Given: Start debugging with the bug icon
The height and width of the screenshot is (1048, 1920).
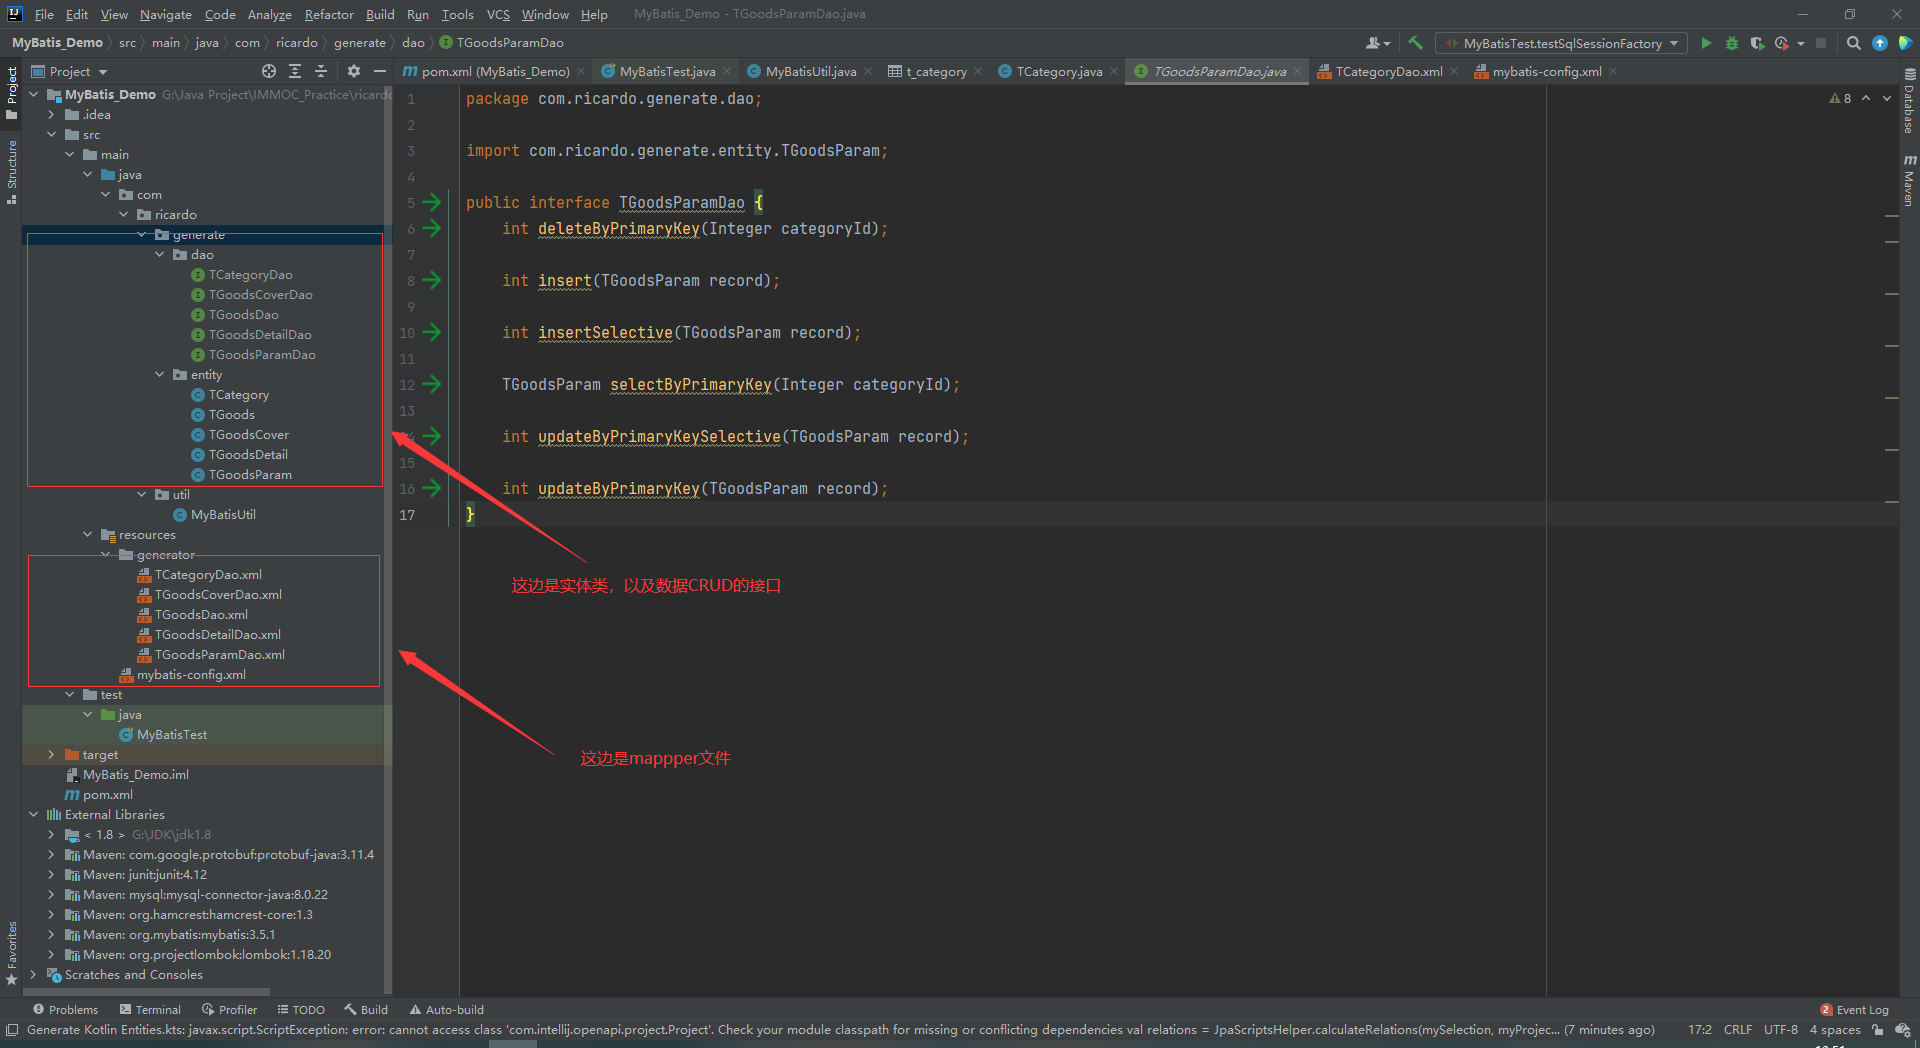Looking at the screenshot, I should pyautogui.click(x=1731, y=43).
